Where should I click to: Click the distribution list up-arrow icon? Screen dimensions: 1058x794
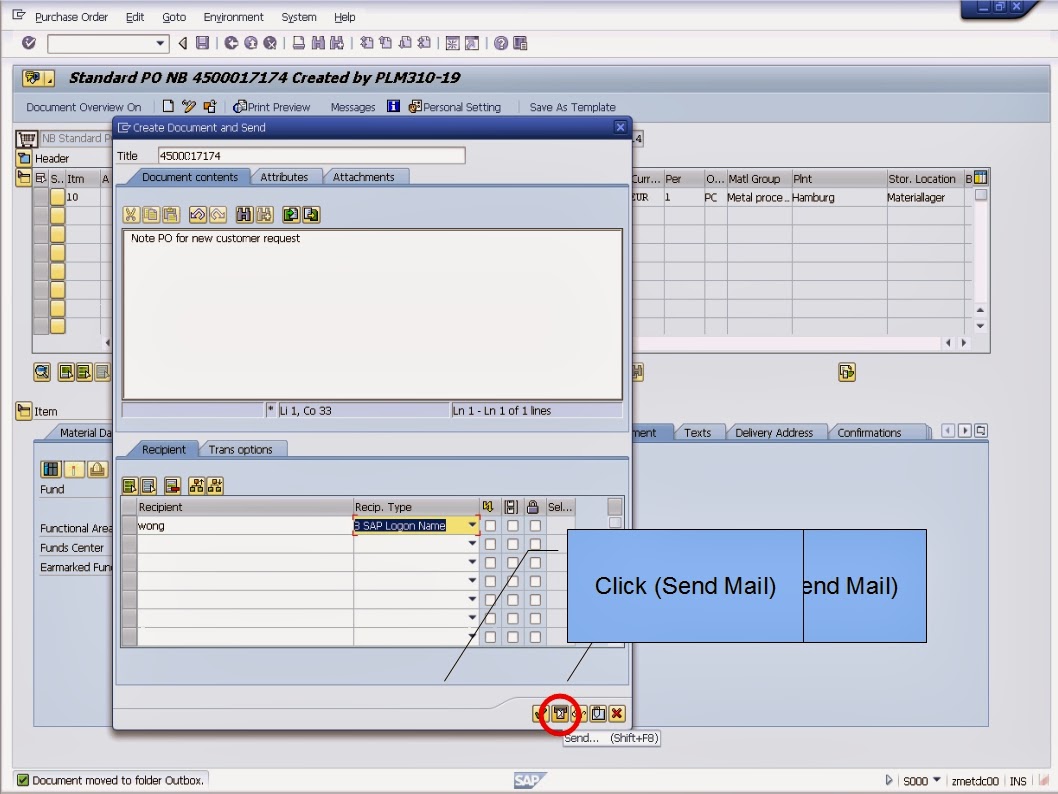click(x=196, y=485)
